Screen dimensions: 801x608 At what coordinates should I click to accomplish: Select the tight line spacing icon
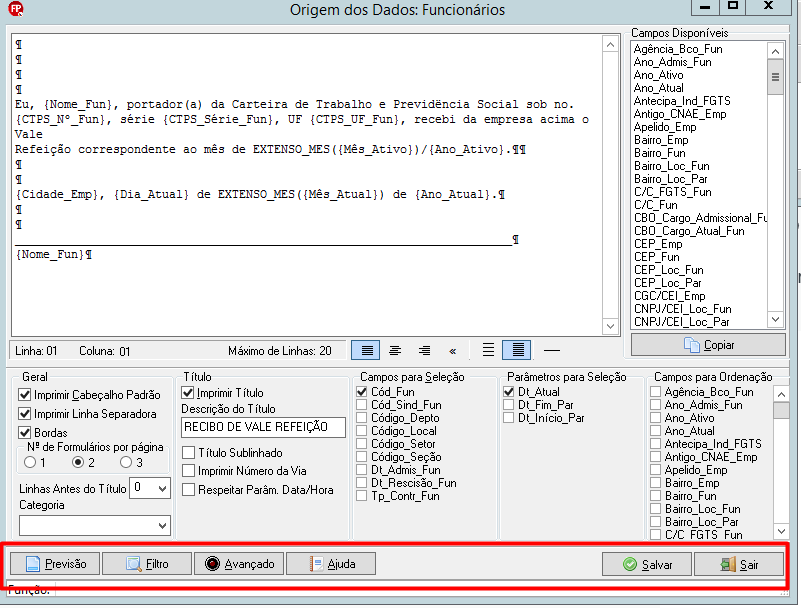click(x=517, y=350)
